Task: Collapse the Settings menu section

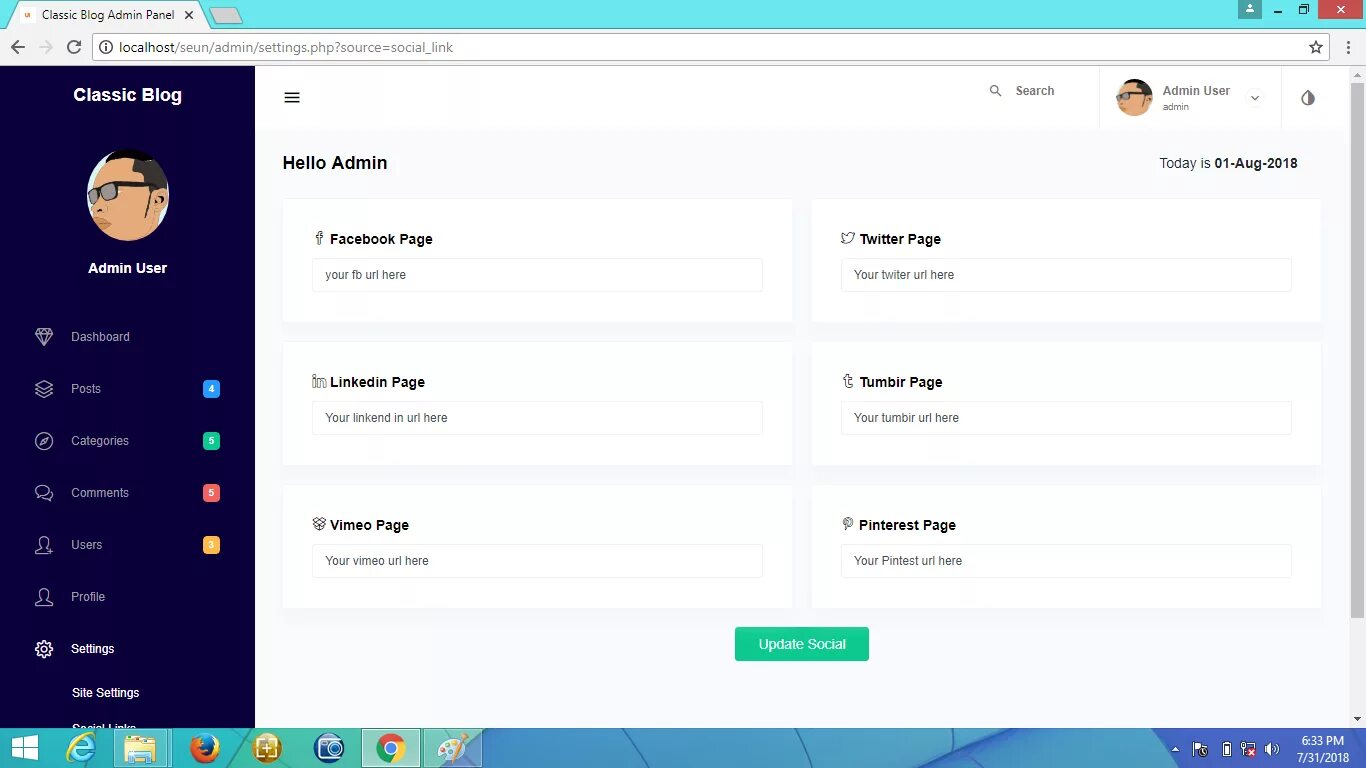Action: click(x=93, y=649)
